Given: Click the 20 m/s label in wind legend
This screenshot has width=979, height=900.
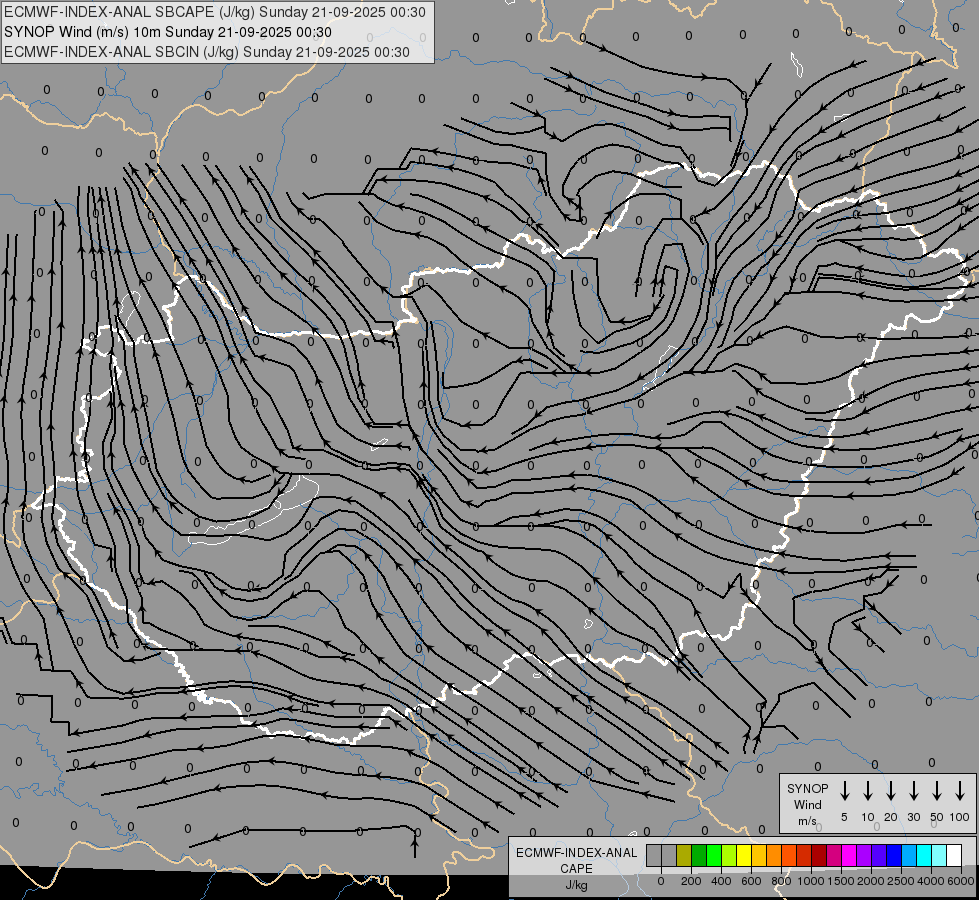Looking at the screenshot, I should point(890,817).
